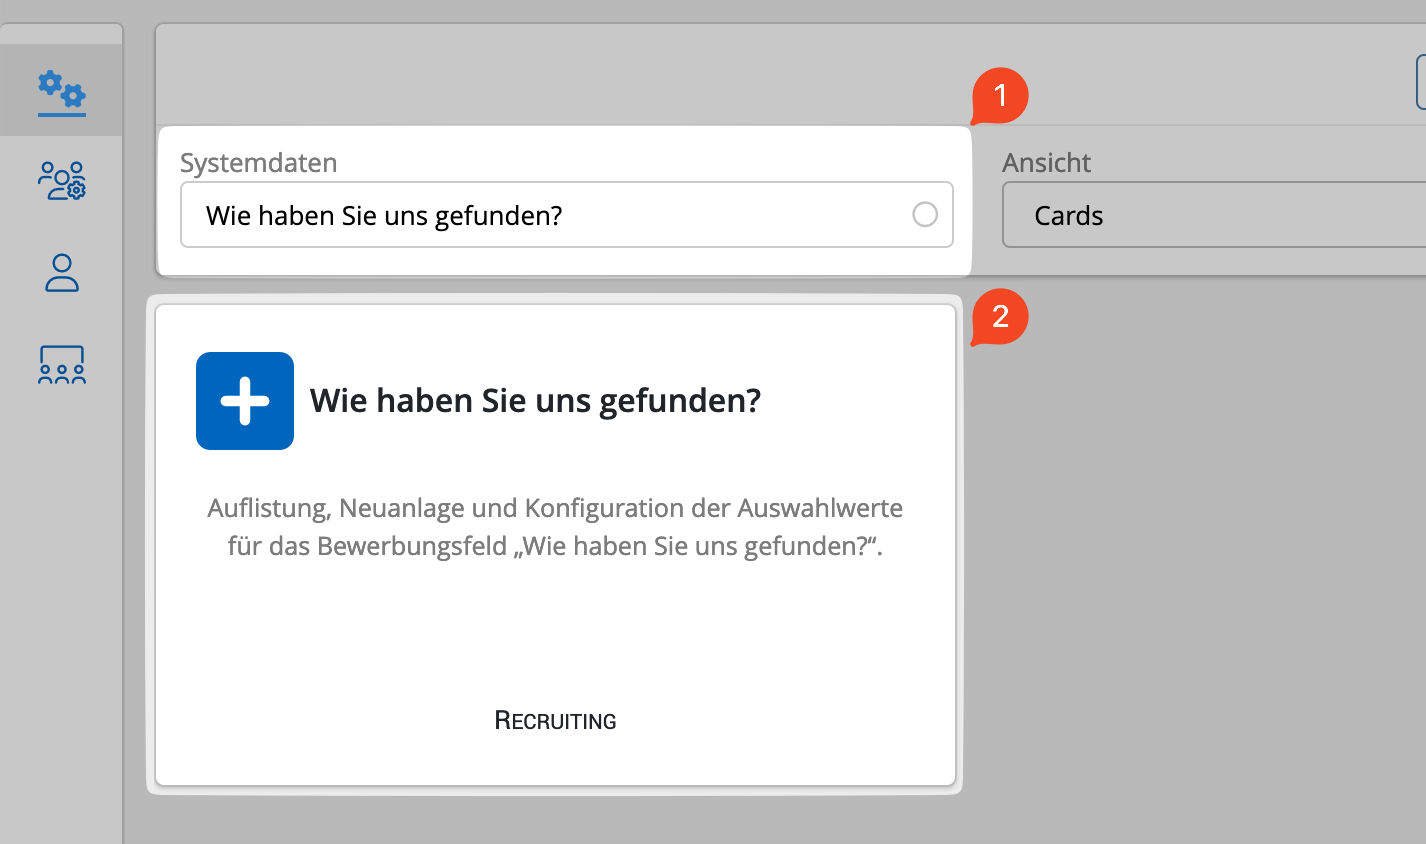This screenshot has height=844, width=1426.
Task: Click the orange marker number 1
Action: pyautogui.click(x=1000, y=96)
